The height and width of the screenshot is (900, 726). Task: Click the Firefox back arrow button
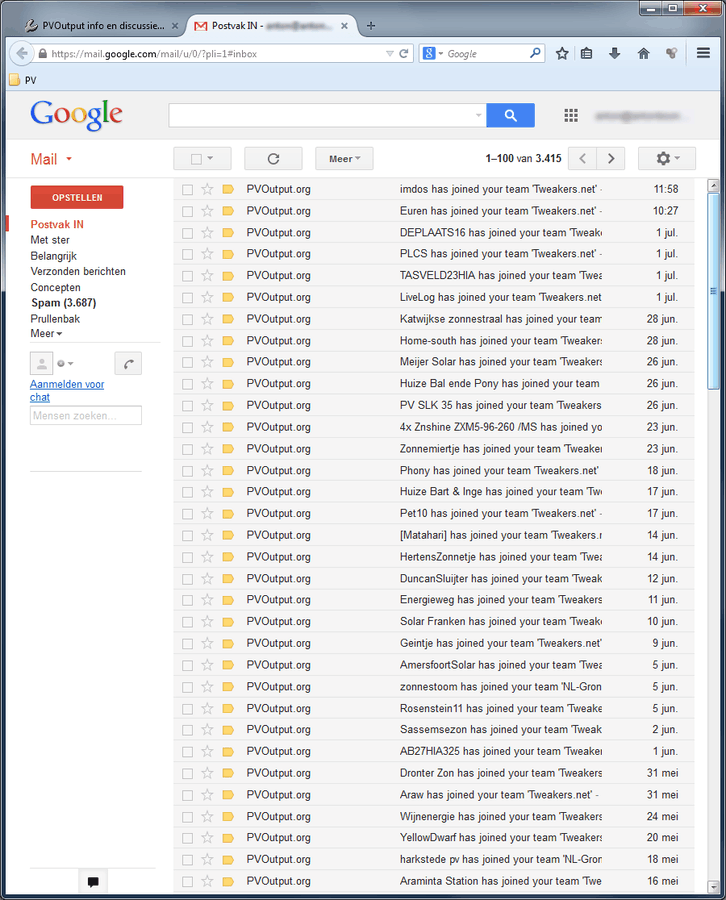pyautogui.click(x=22, y=53)
